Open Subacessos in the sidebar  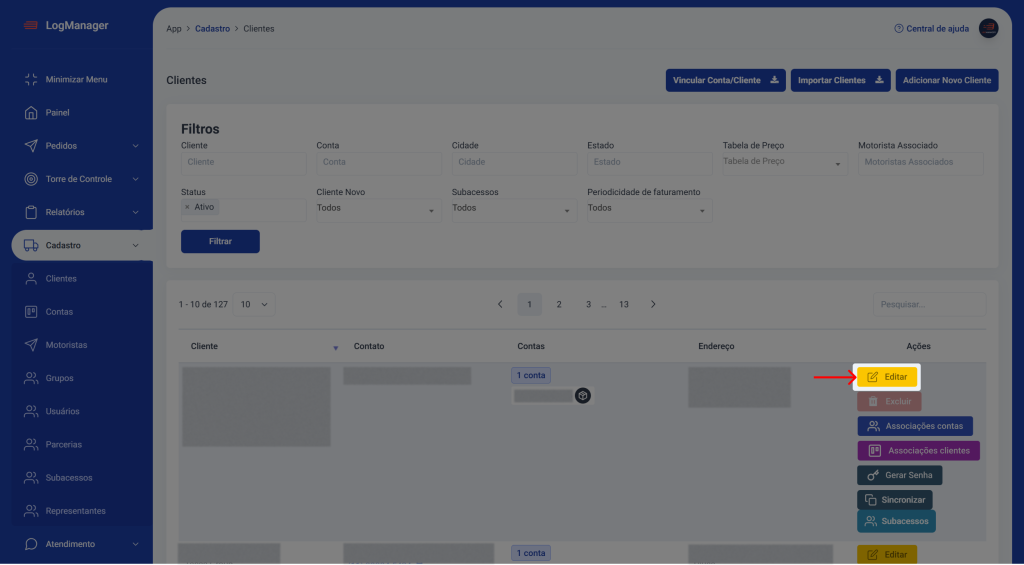68,478
